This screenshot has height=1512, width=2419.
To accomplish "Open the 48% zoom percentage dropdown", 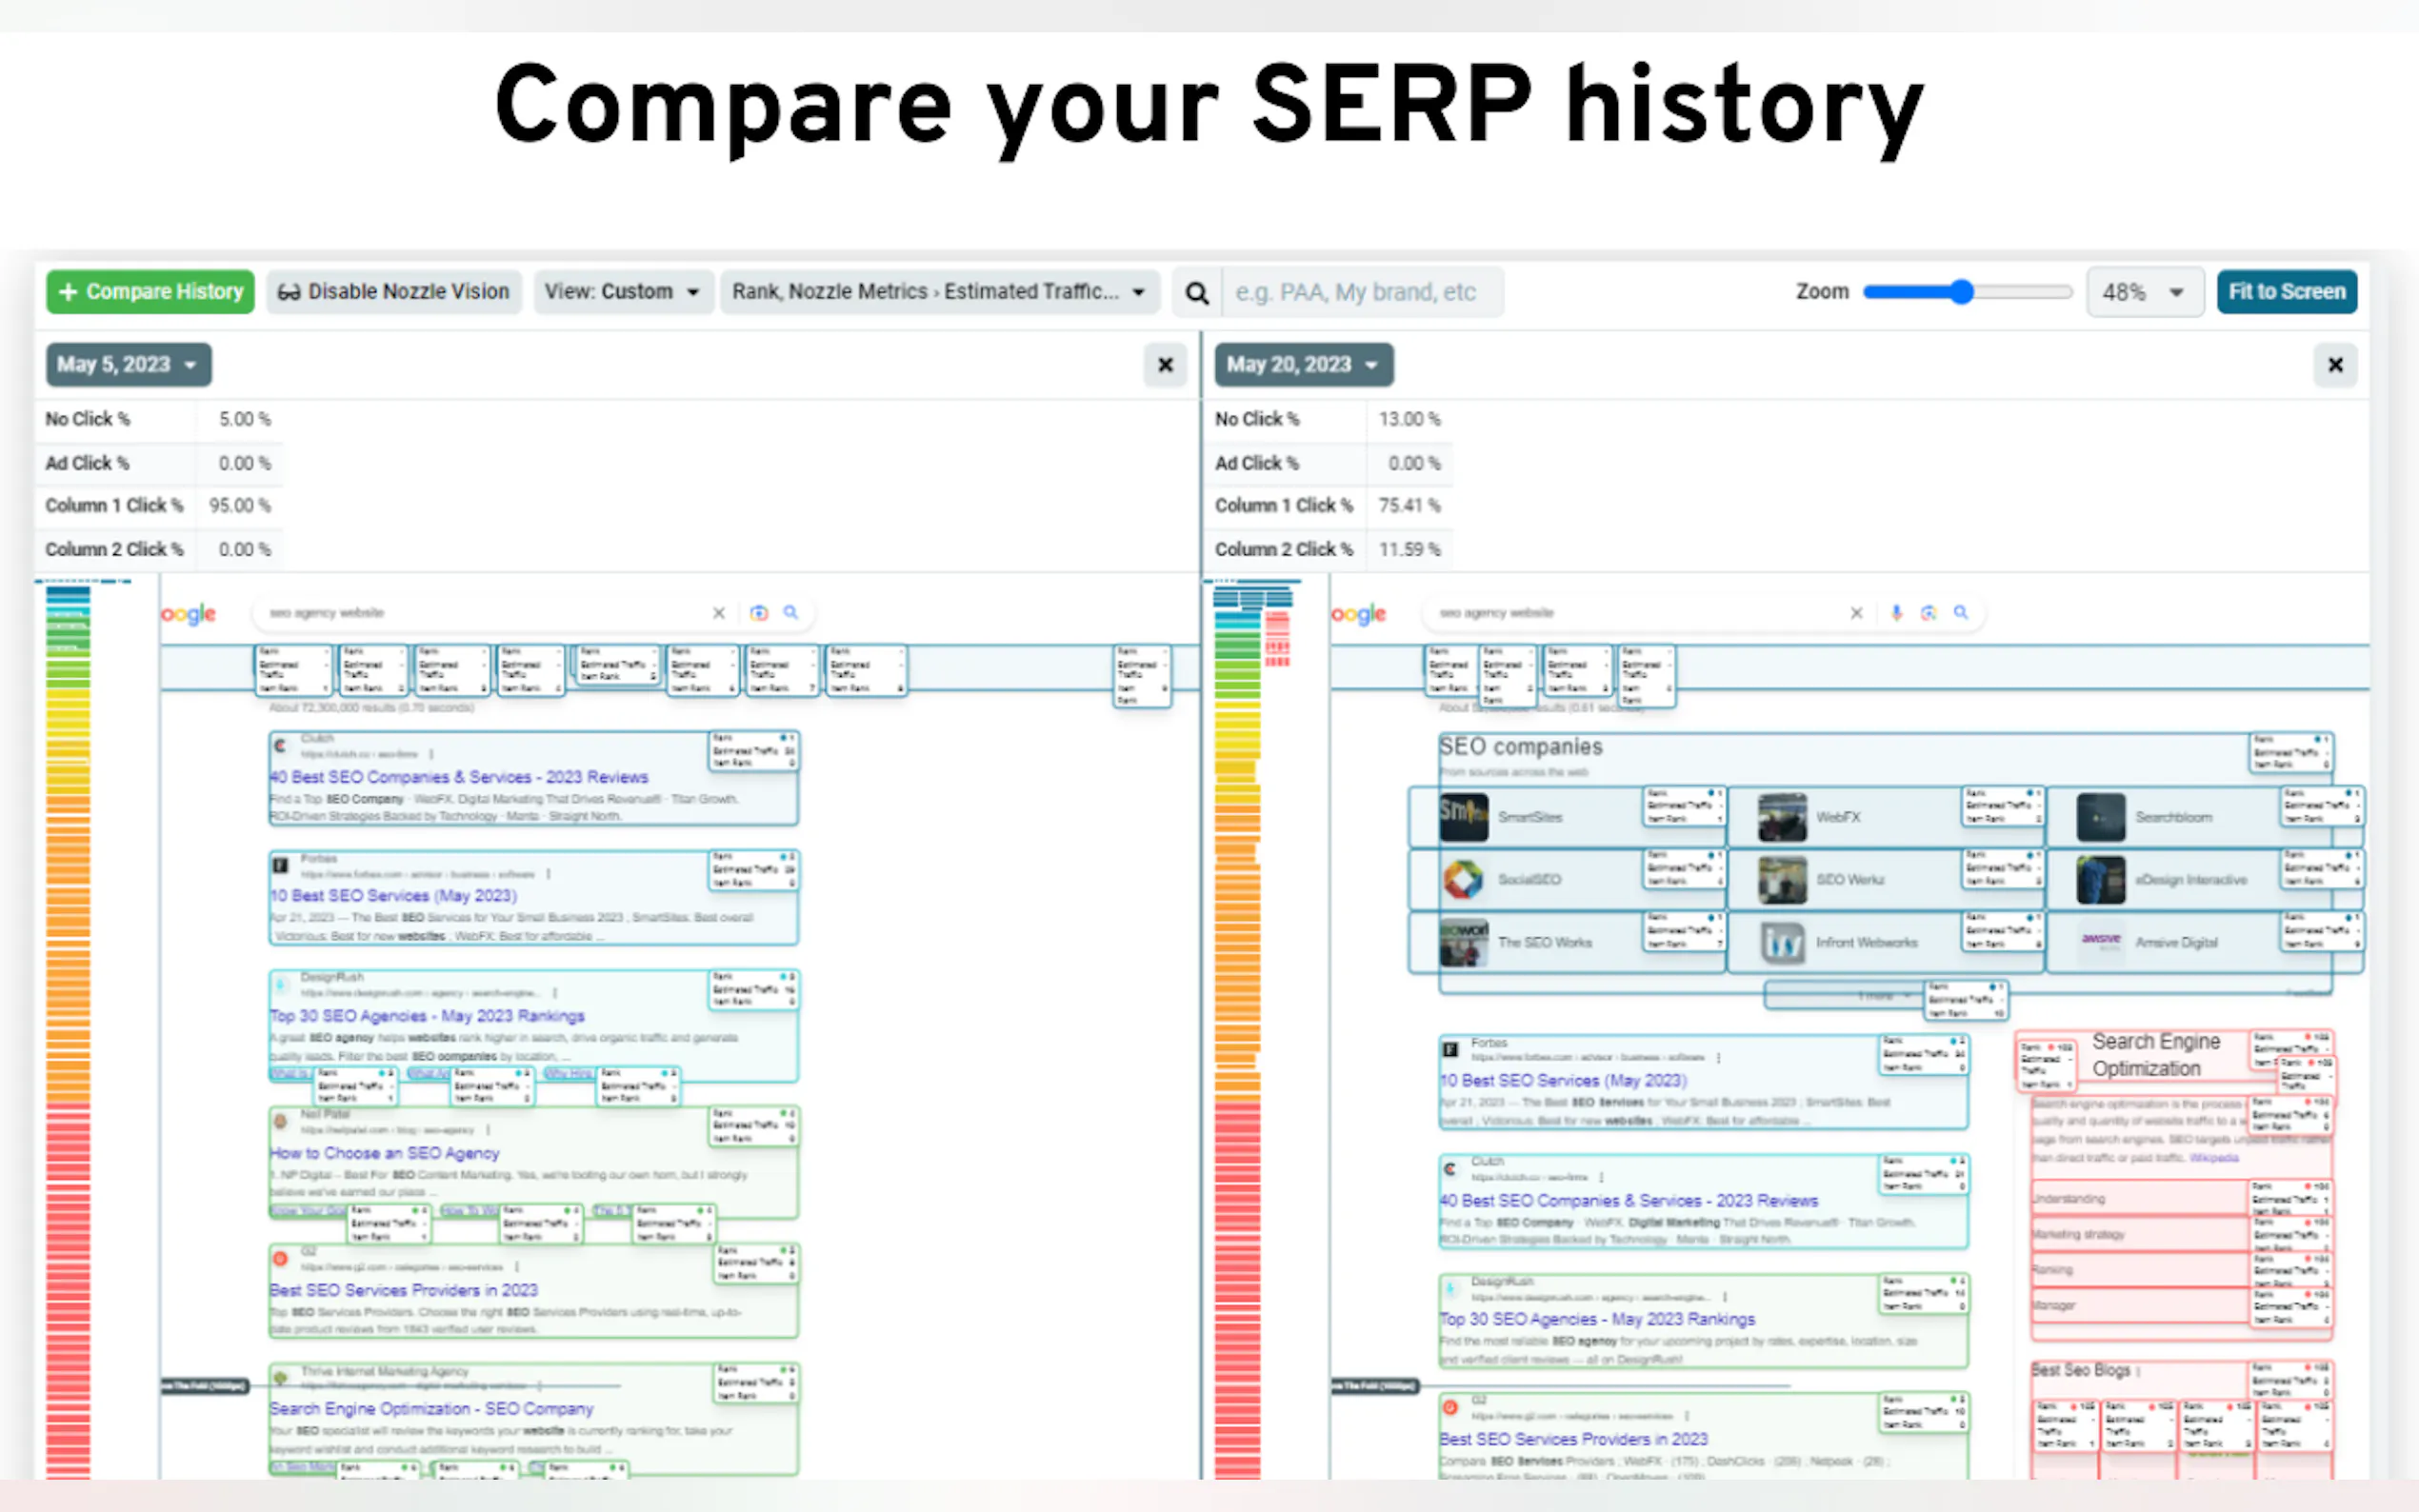I will coord(2143,292).
